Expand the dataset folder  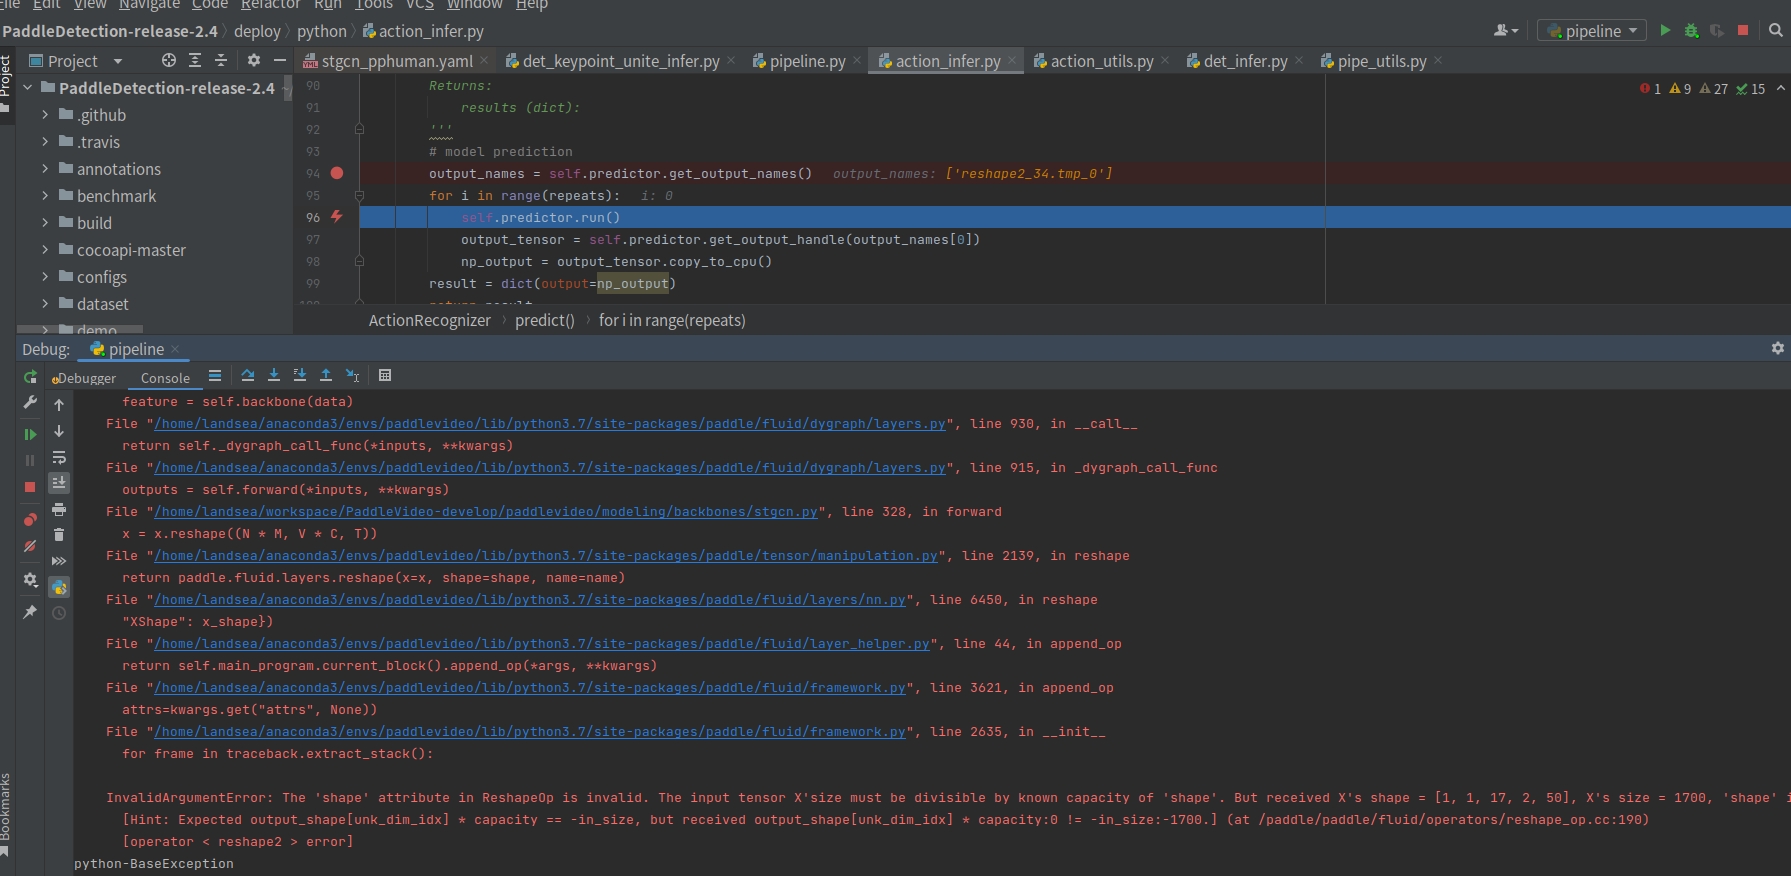(45, 304)
